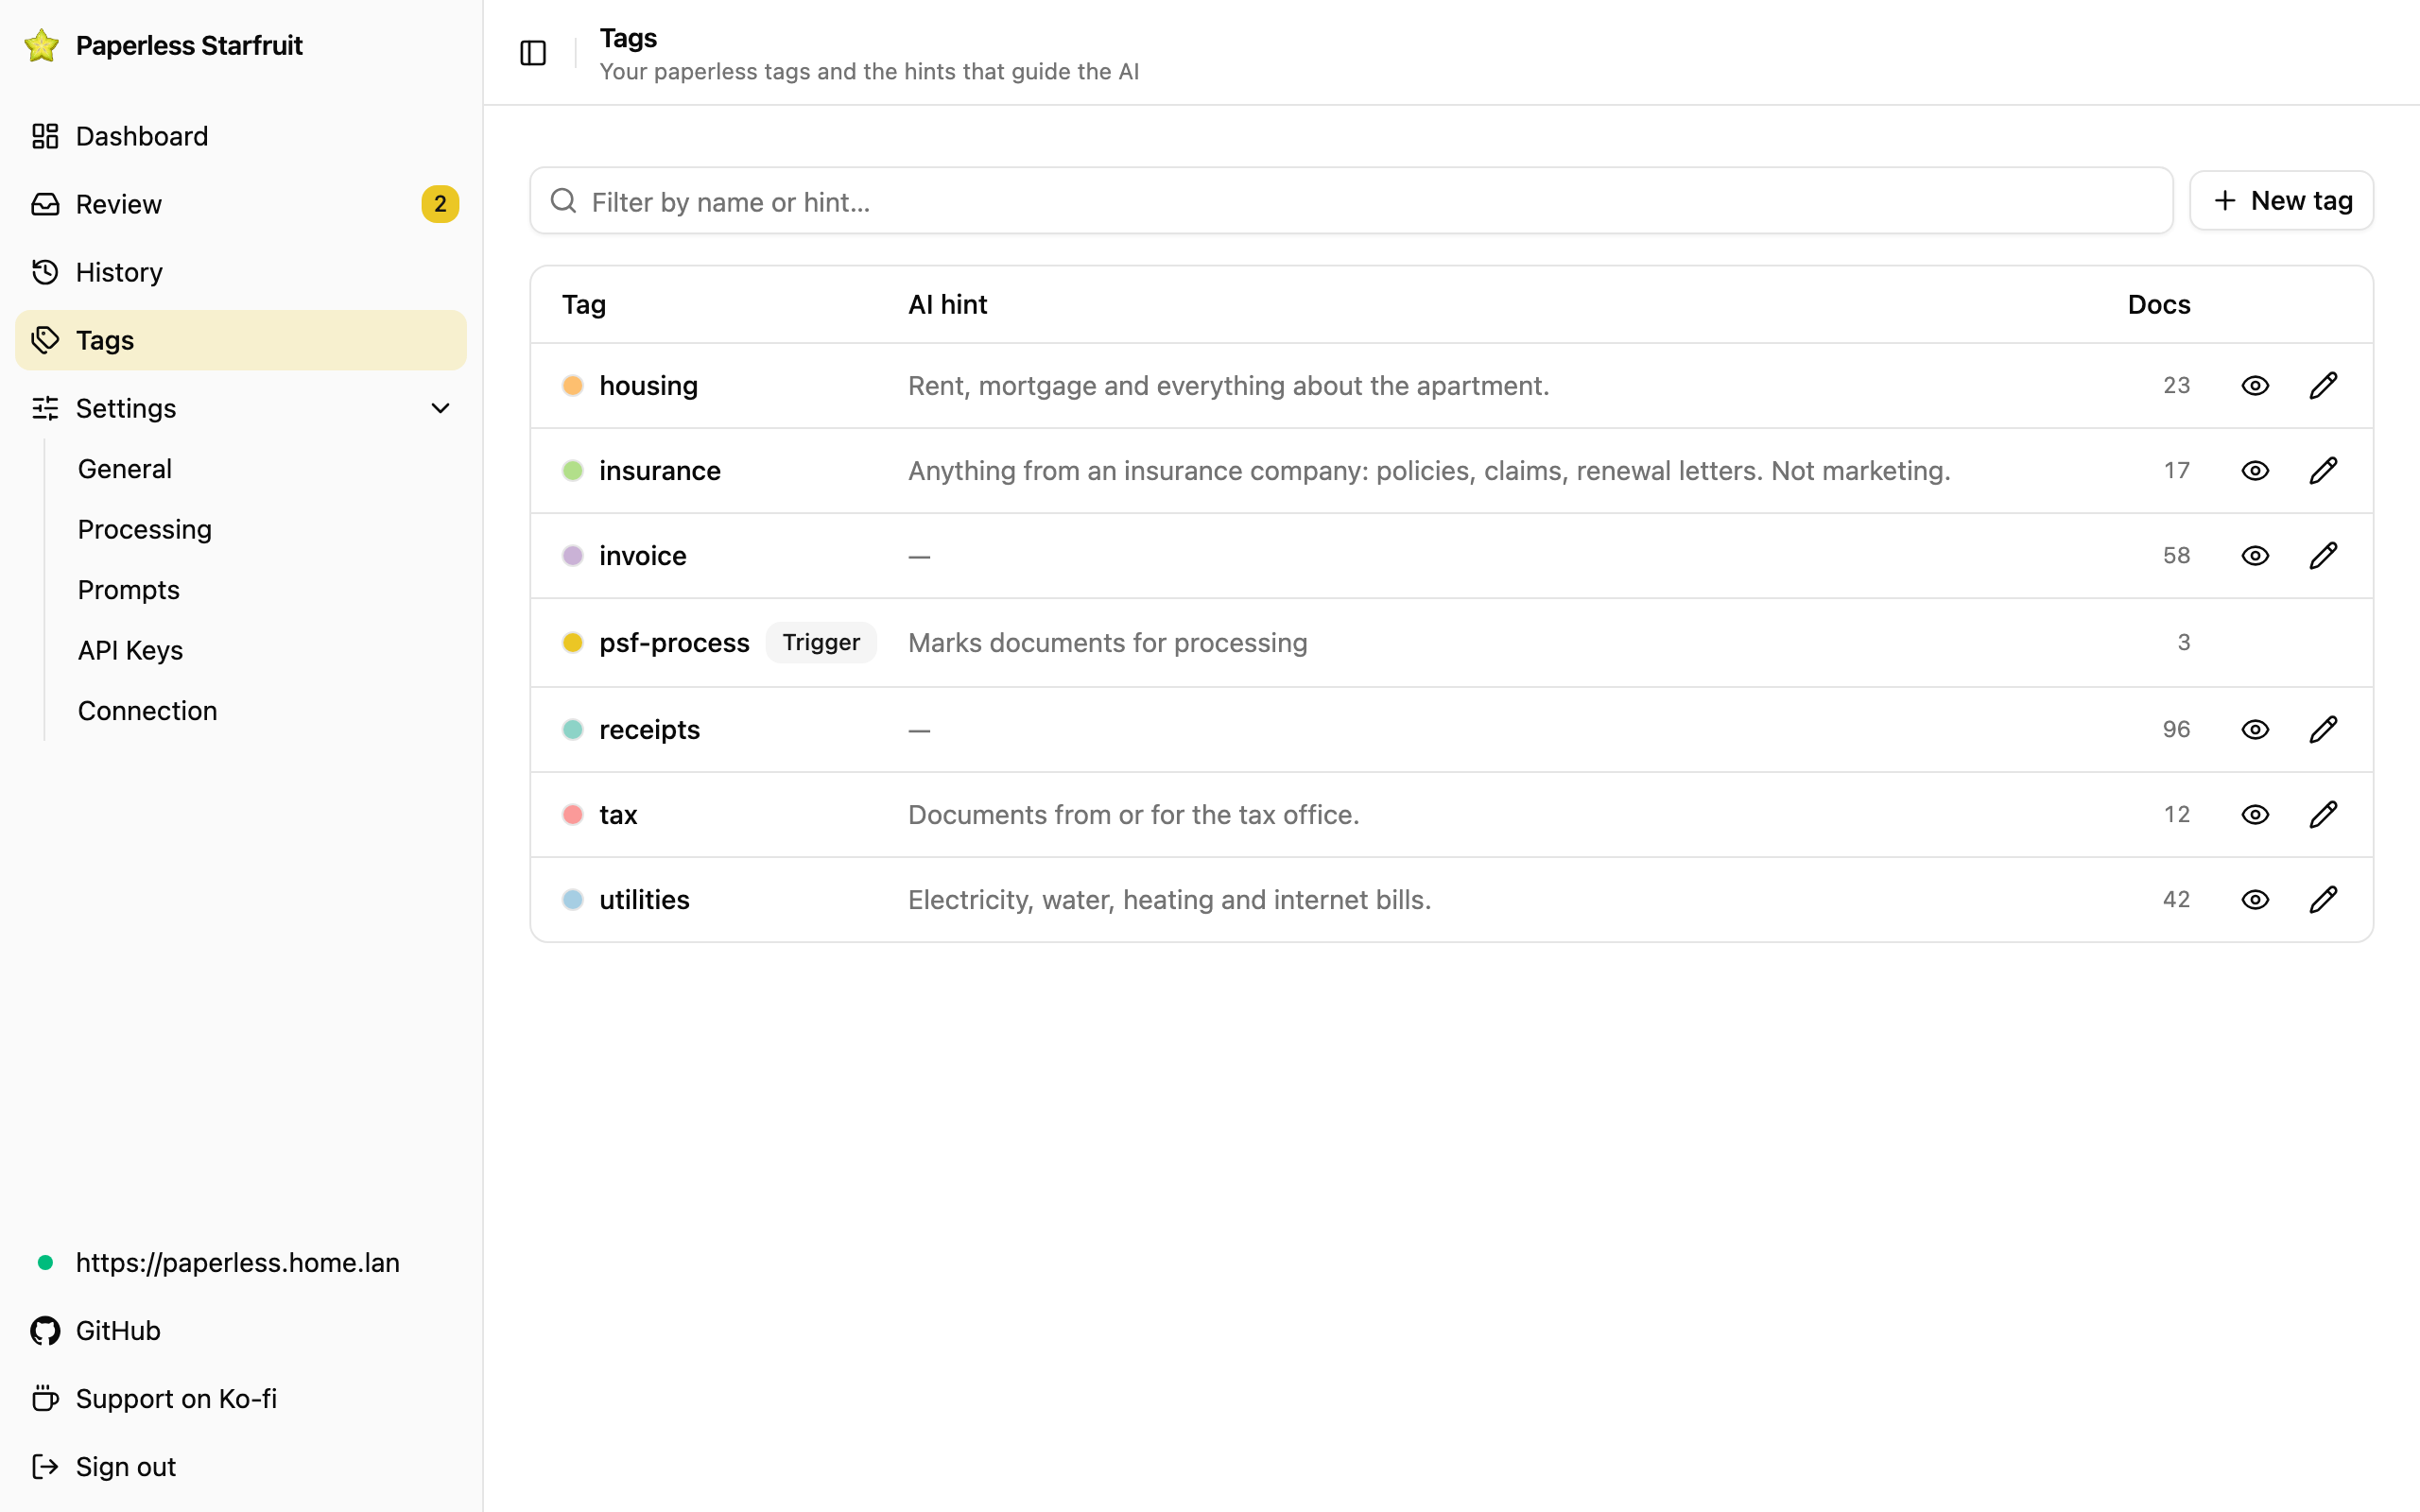Toggle the sidebar panel icon
This screenshot has width=2420, height=1512.
point(533,53)
